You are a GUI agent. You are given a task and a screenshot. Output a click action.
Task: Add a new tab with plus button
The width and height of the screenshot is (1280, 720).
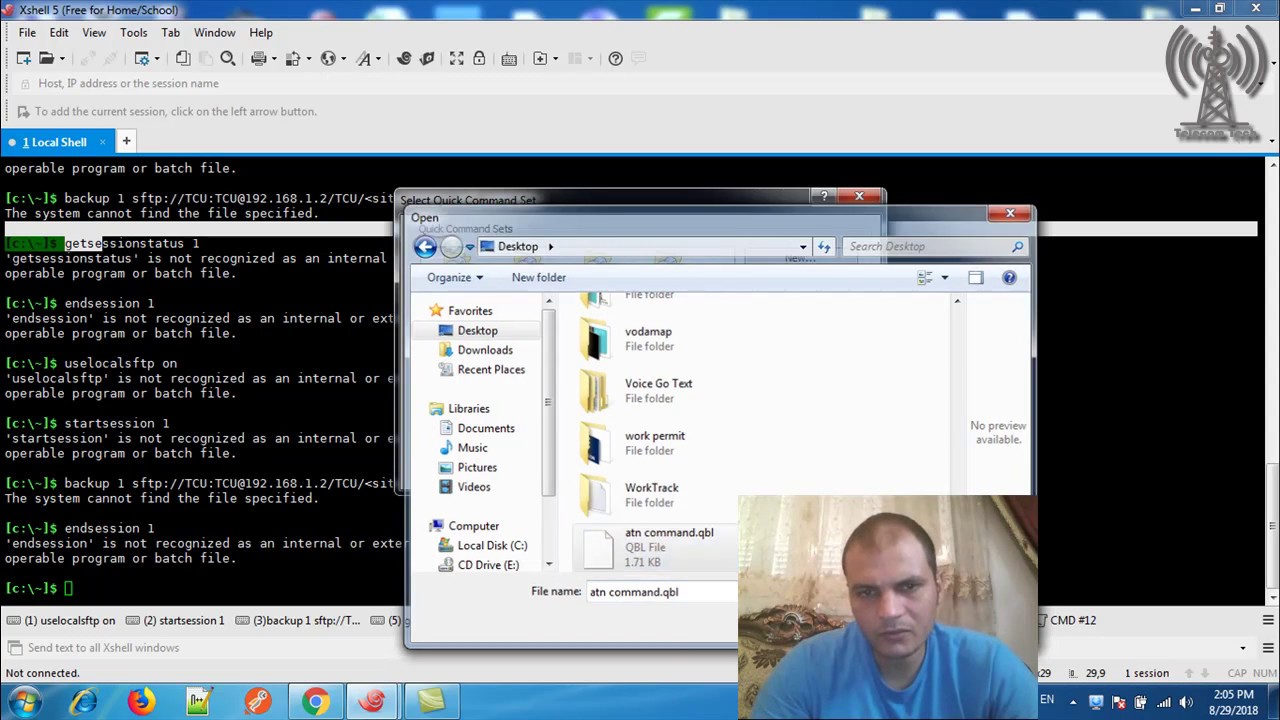(x=126, y=141)
